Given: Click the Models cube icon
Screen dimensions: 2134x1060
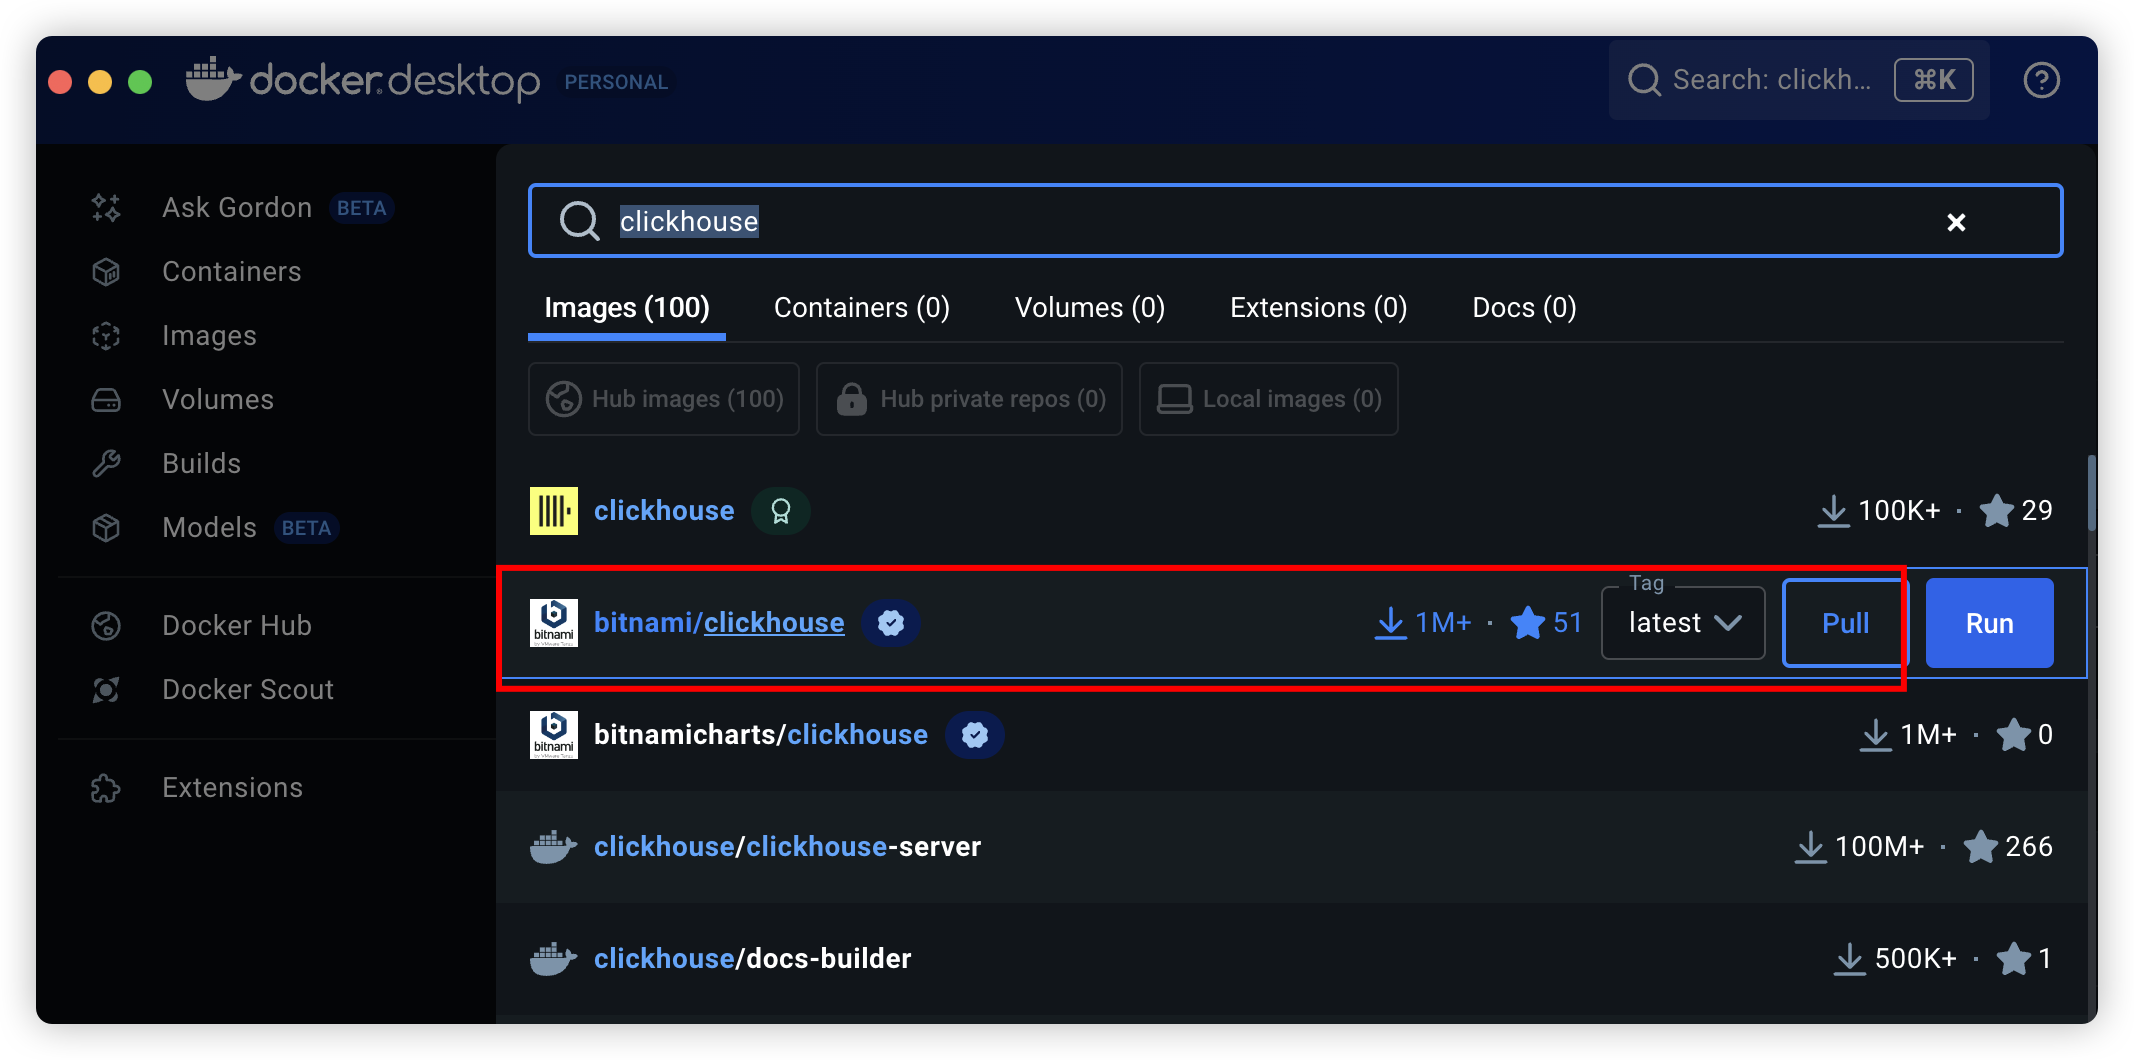Looking at the screenshot, I should pos(106,527).
